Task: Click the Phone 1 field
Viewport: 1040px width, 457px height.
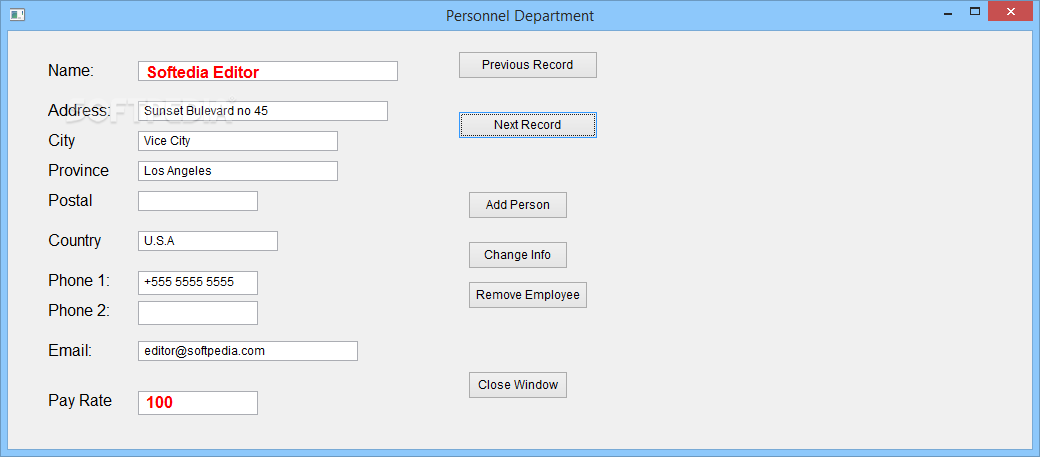Action: click(x=197, y=282)
